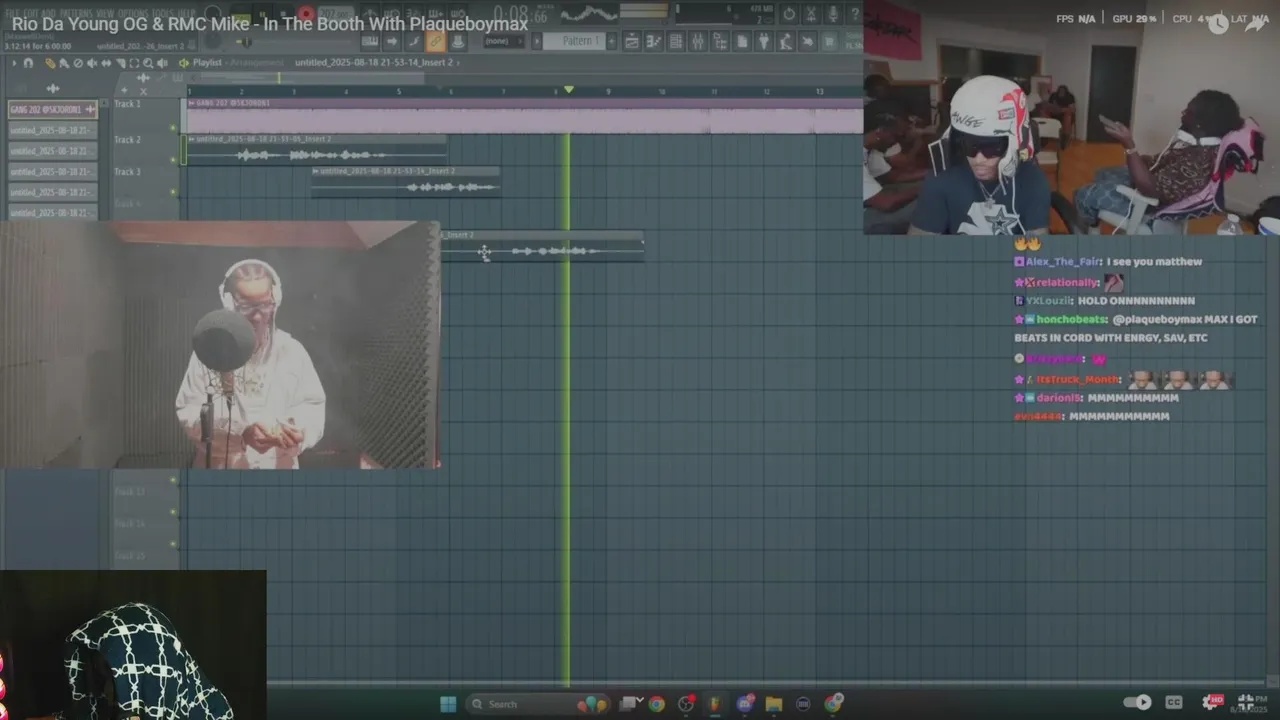Open the piano roll view icon

click(653, 41)
